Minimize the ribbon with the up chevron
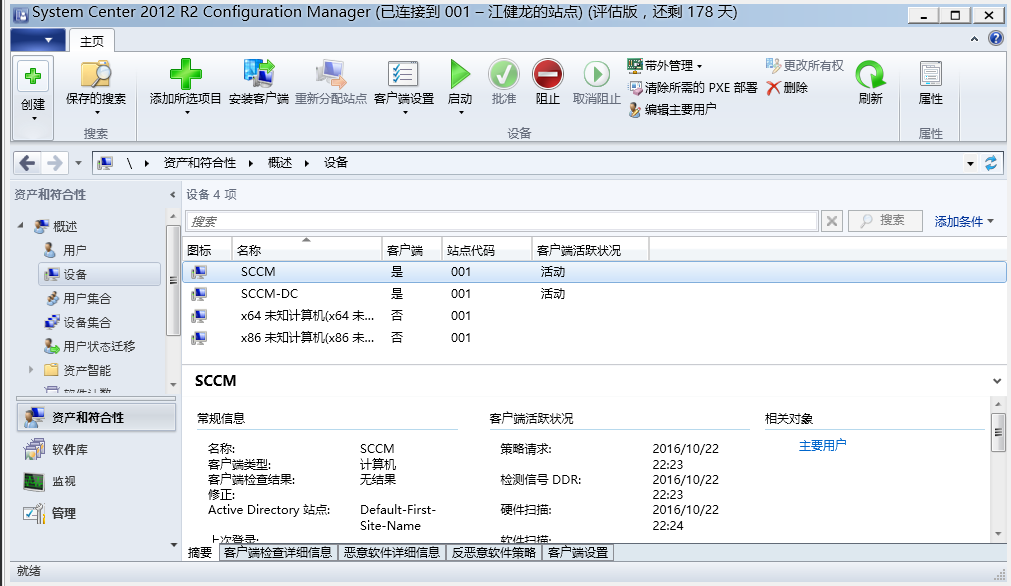The height and width of the screenshot is (586, 1011). coord(974,39)
